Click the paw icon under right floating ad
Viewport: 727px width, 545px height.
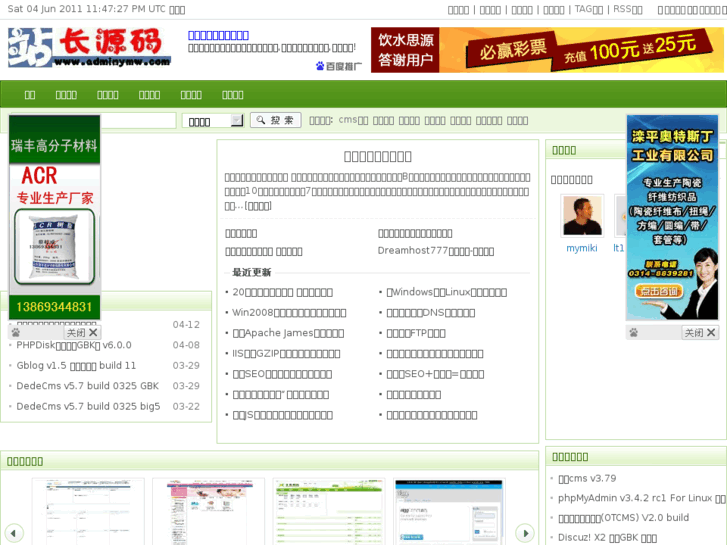633,333
